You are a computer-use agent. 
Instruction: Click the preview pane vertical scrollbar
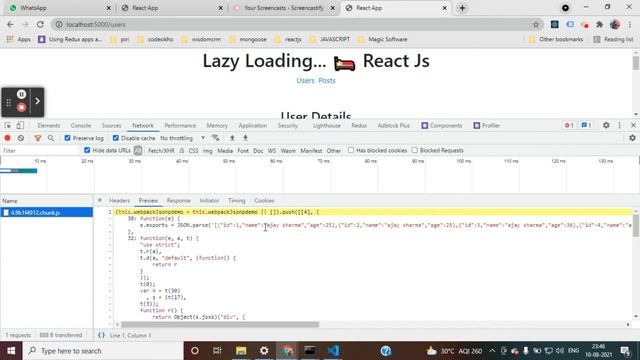click(x=636, y=225)
